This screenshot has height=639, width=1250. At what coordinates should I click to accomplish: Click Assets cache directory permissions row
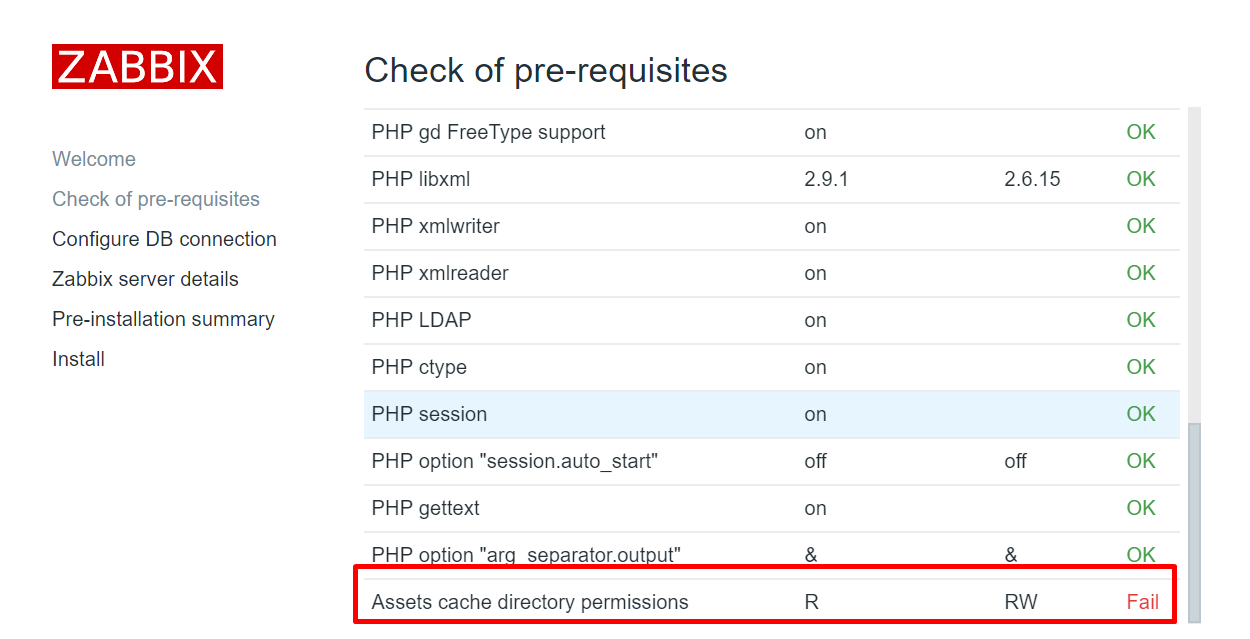click(x=530, y=602)
